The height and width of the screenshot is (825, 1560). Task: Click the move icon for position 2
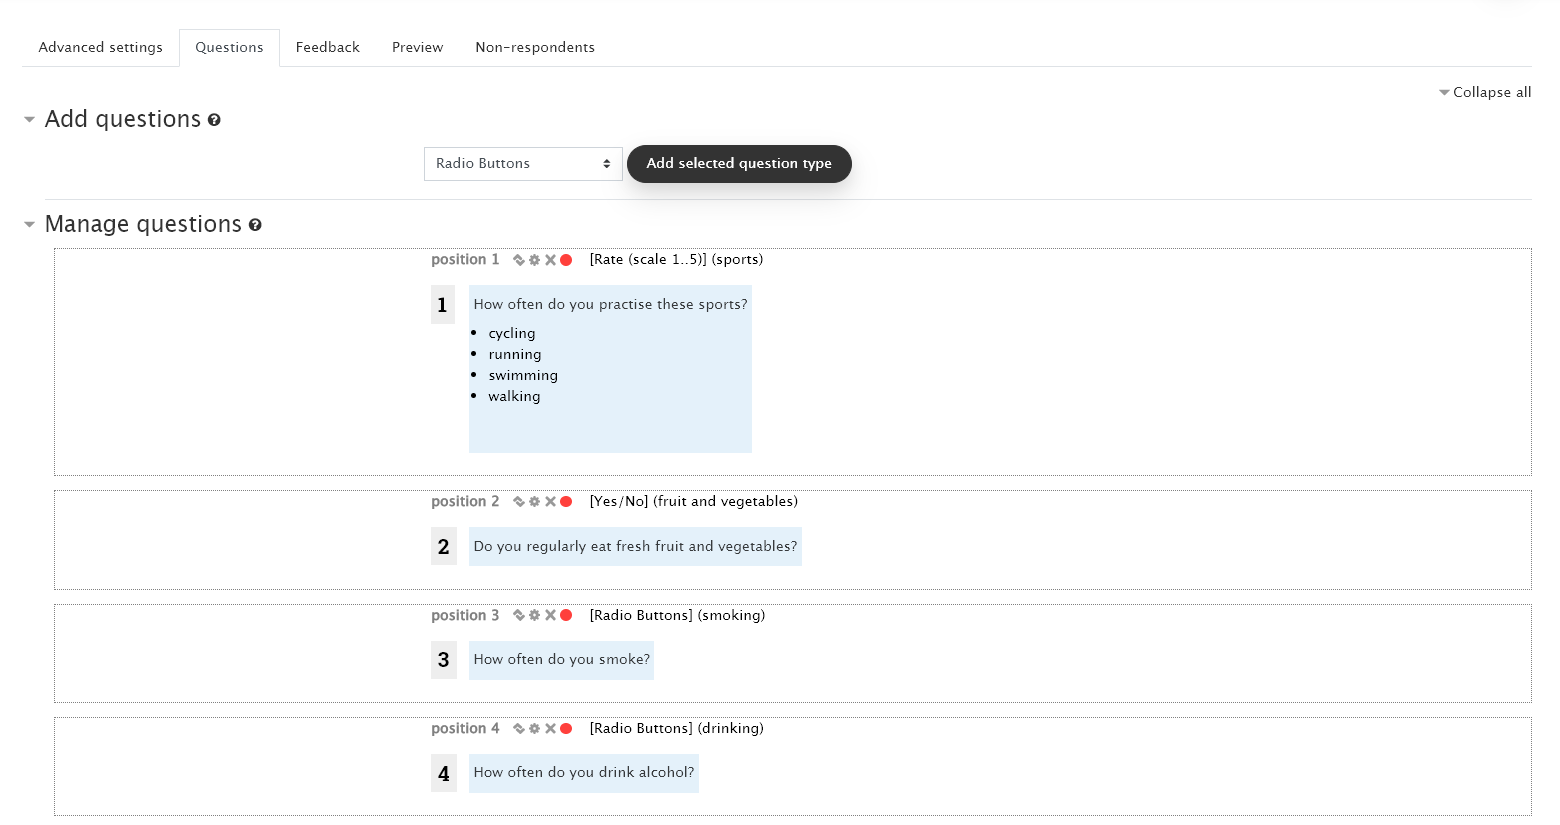(519, 502)
